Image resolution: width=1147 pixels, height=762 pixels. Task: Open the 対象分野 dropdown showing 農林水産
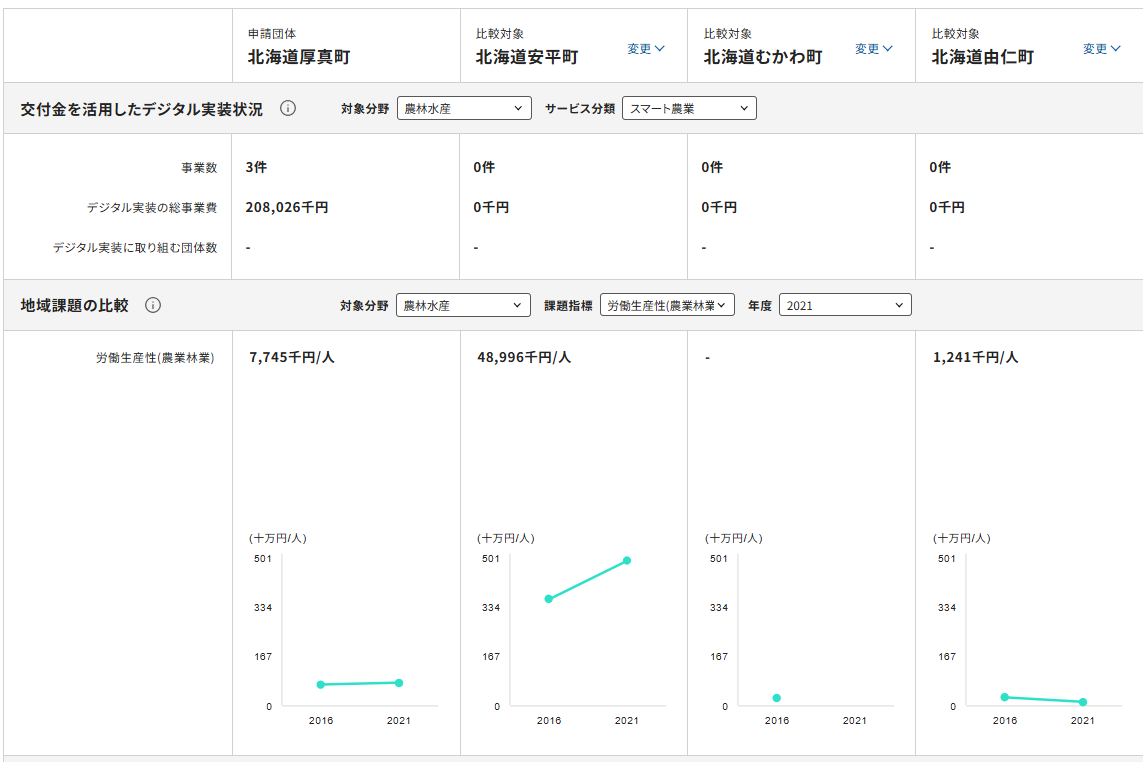(464, 108)
